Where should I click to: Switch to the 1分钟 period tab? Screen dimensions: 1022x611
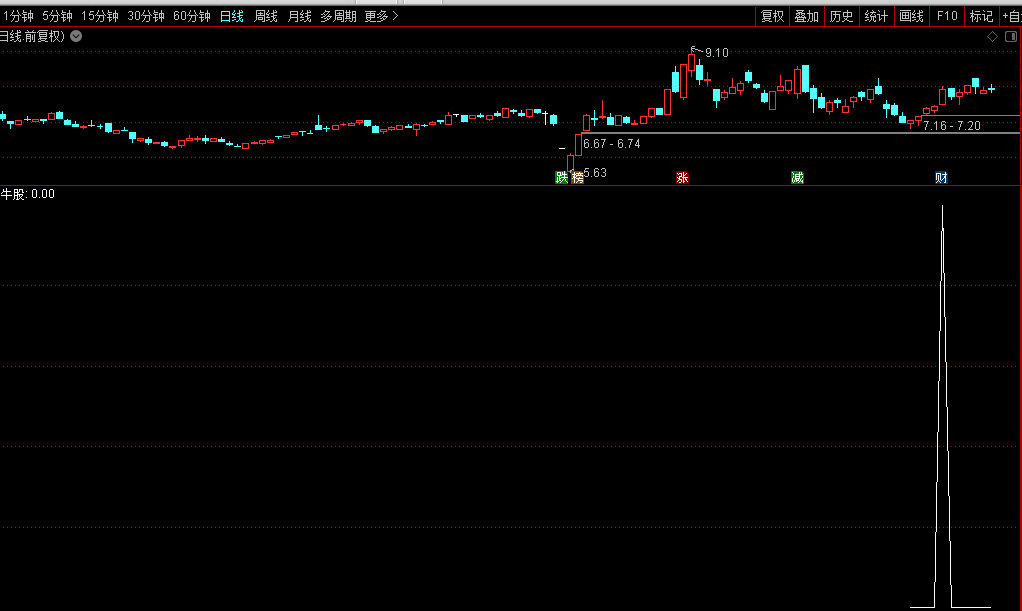pos(18,16)
